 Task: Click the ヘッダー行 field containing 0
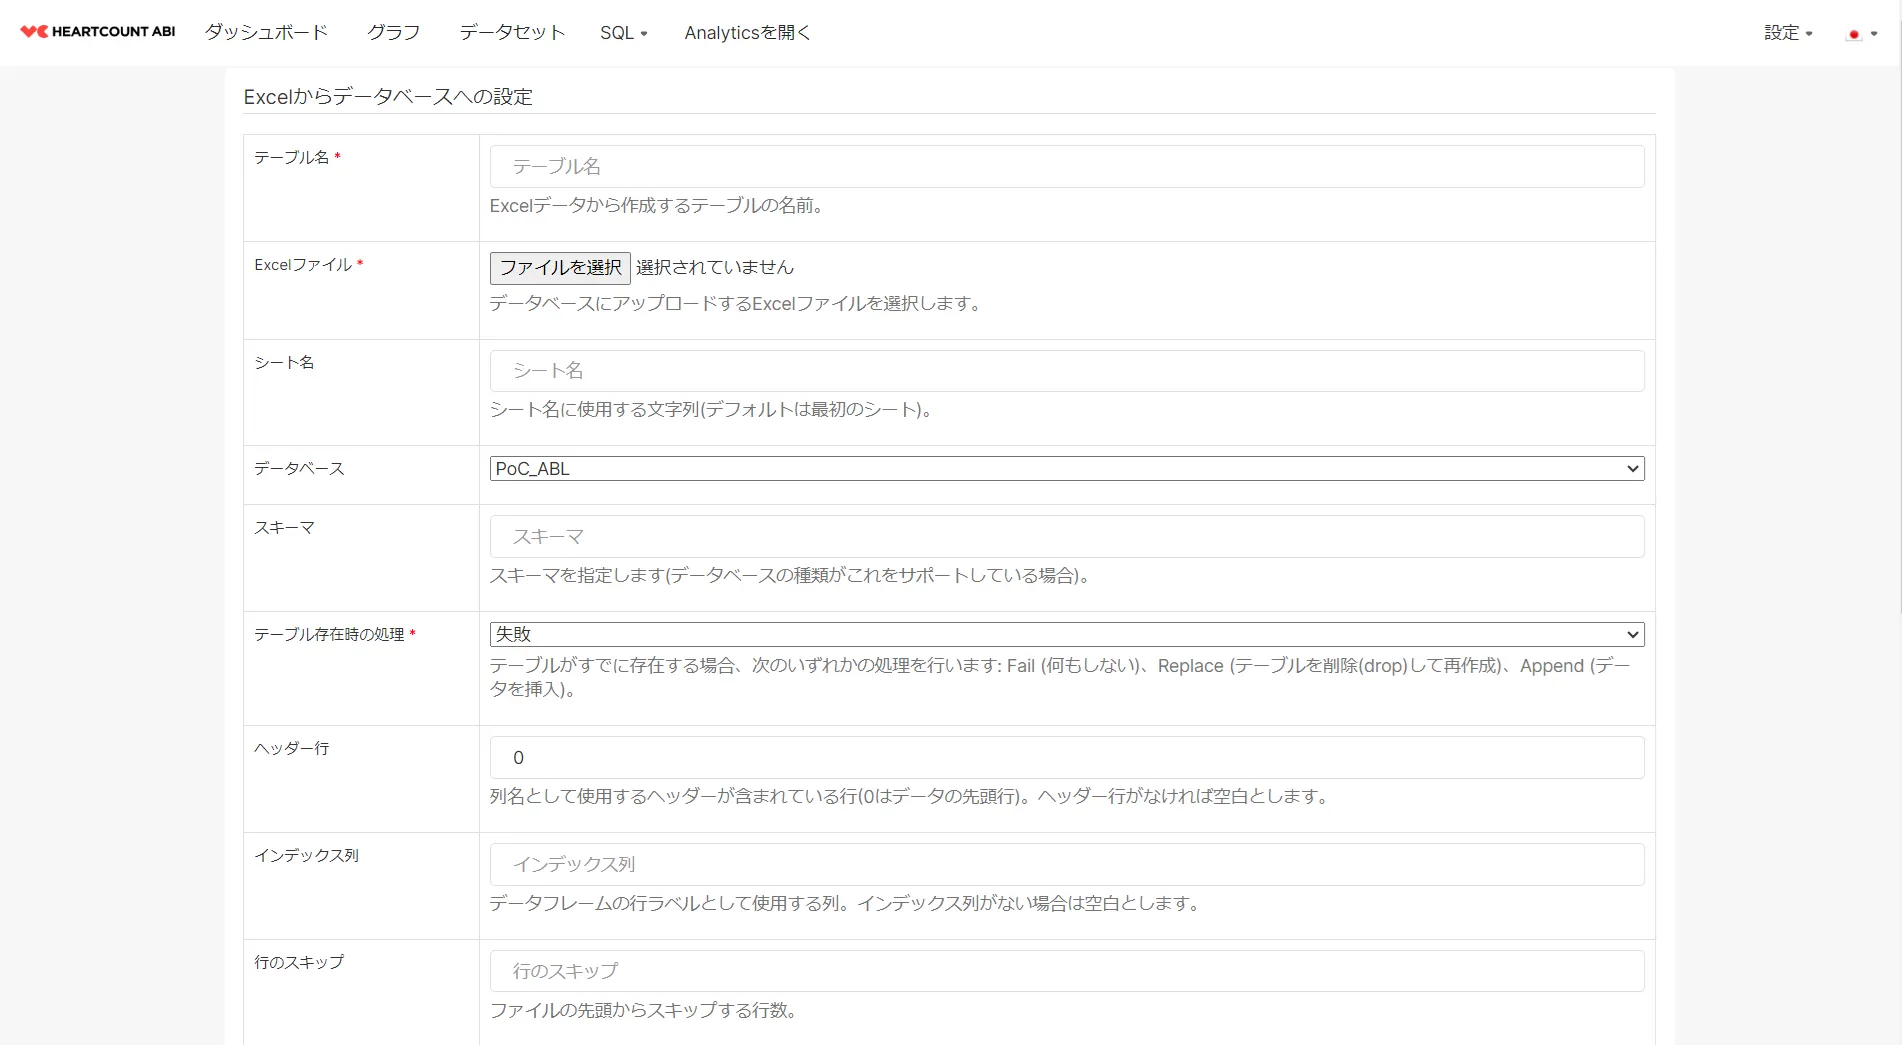tap(1067, 758)
